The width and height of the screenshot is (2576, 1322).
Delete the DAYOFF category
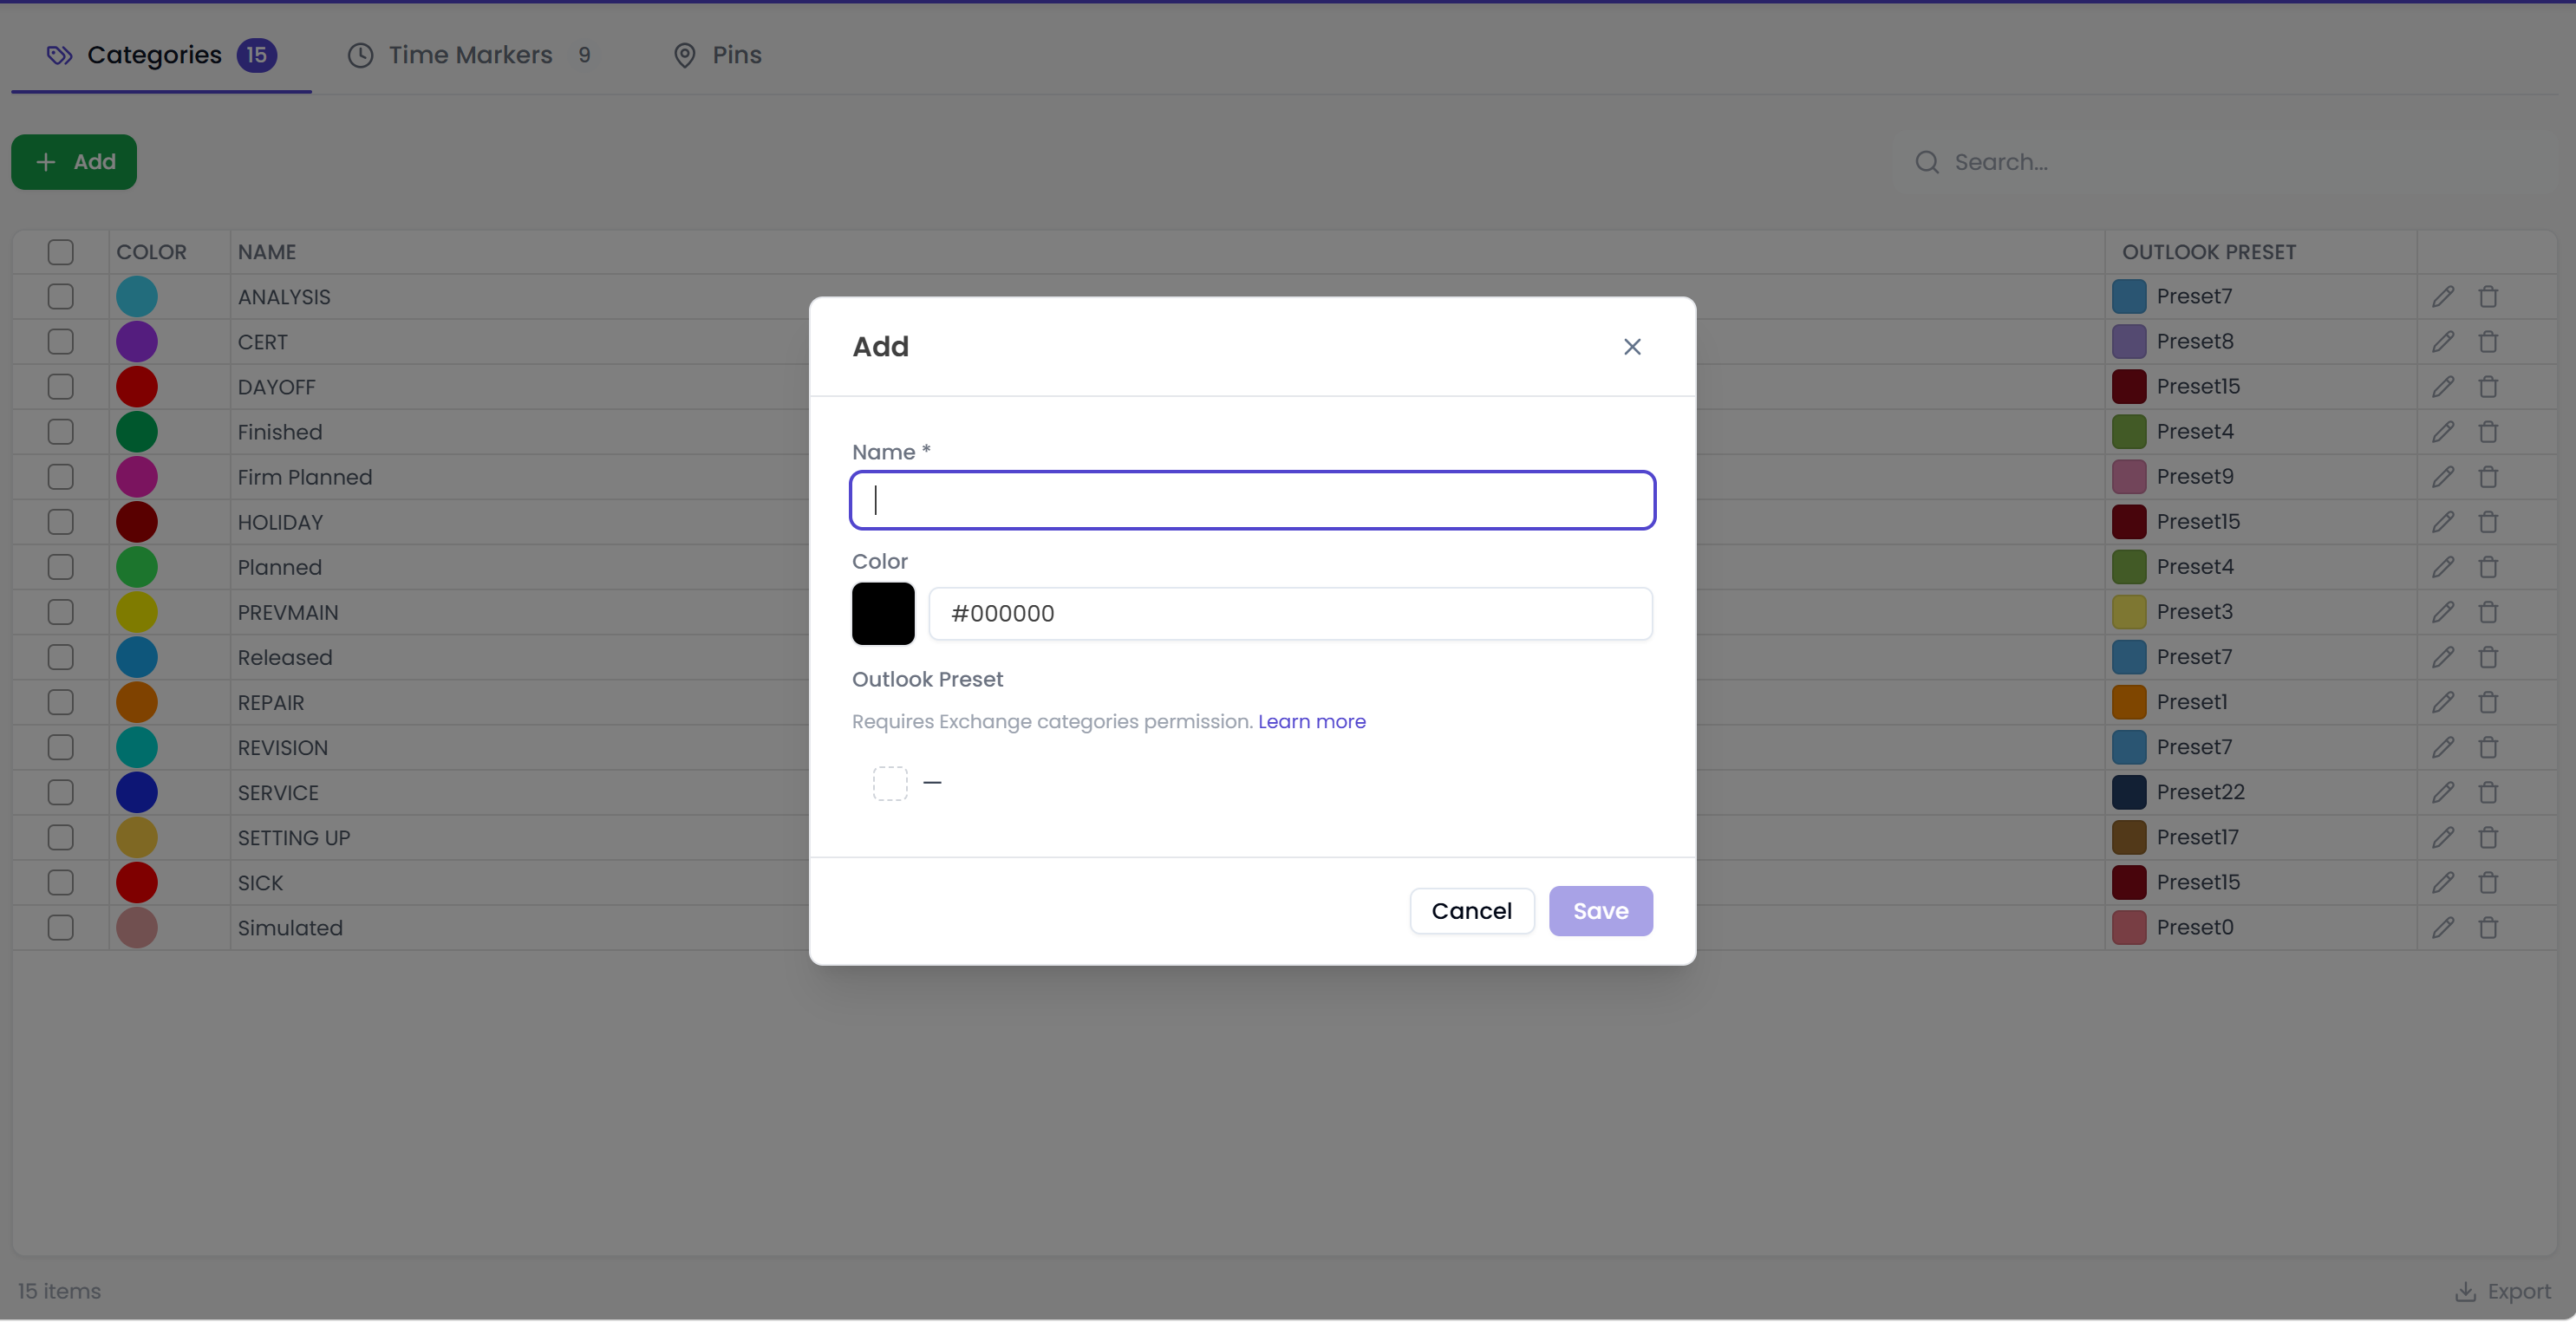pyautogui.click(x=2488, y=387)
